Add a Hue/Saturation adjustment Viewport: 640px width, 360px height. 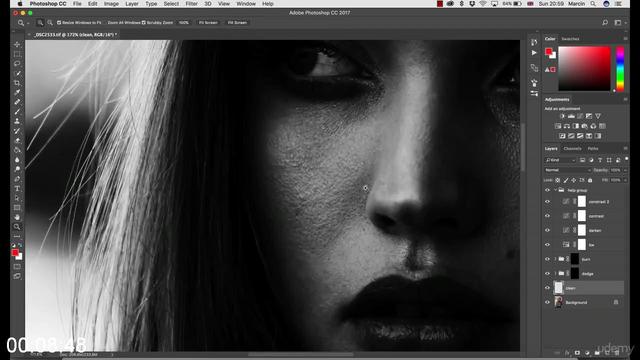coord(558,126)
